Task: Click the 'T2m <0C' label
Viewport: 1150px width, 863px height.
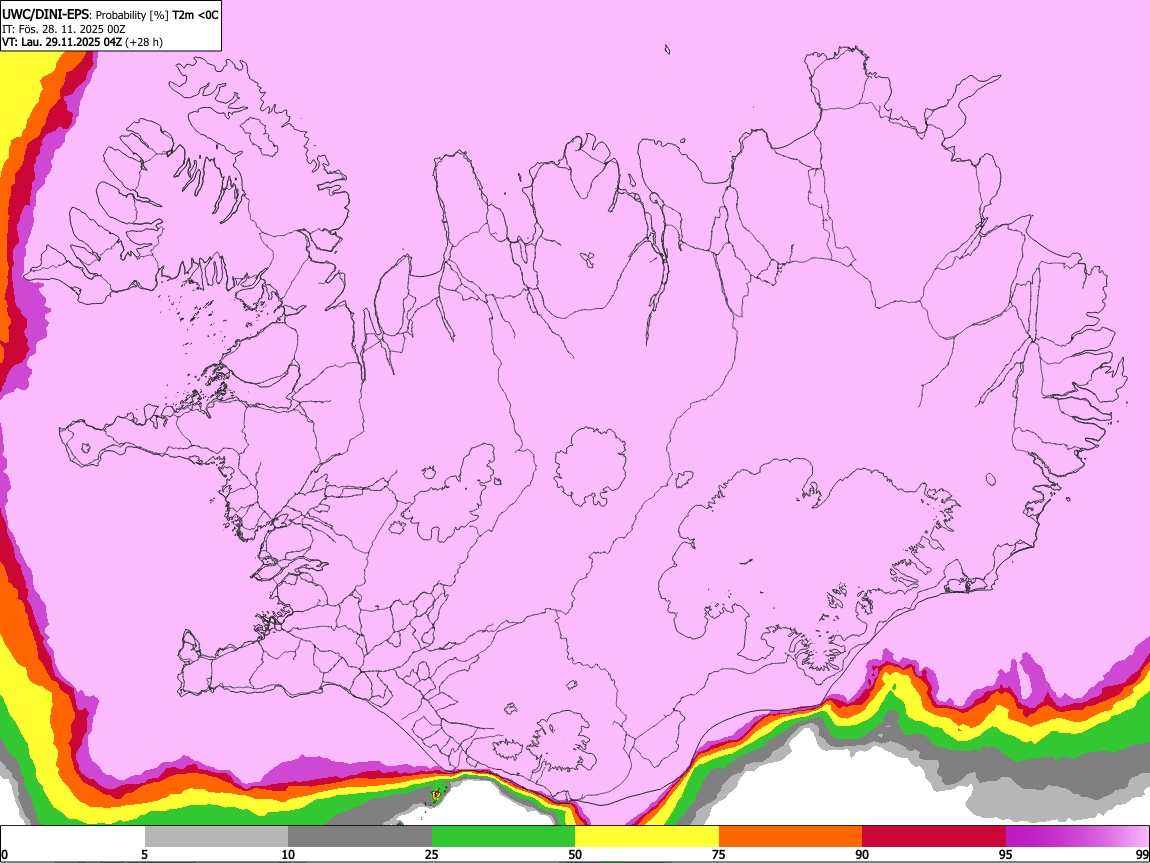Action: tap(196, 15)
